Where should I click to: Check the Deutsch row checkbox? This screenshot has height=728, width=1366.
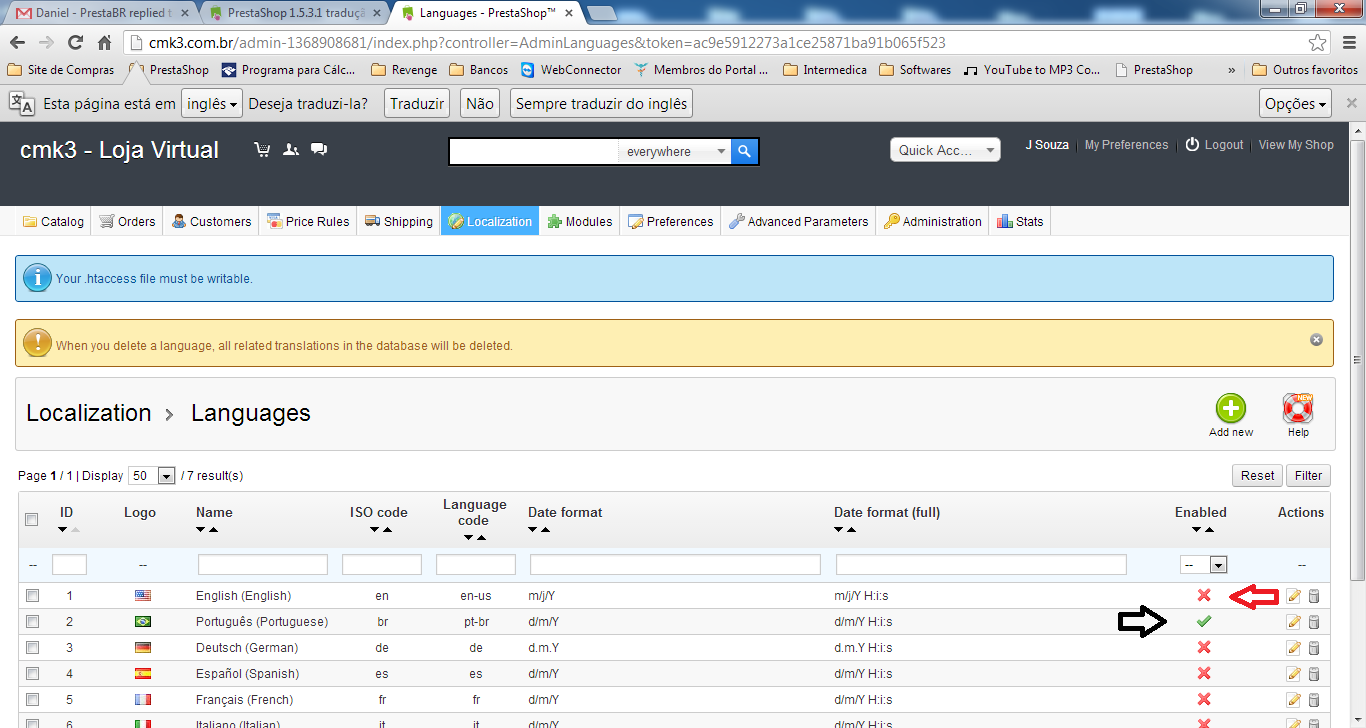tap(32, 648)
